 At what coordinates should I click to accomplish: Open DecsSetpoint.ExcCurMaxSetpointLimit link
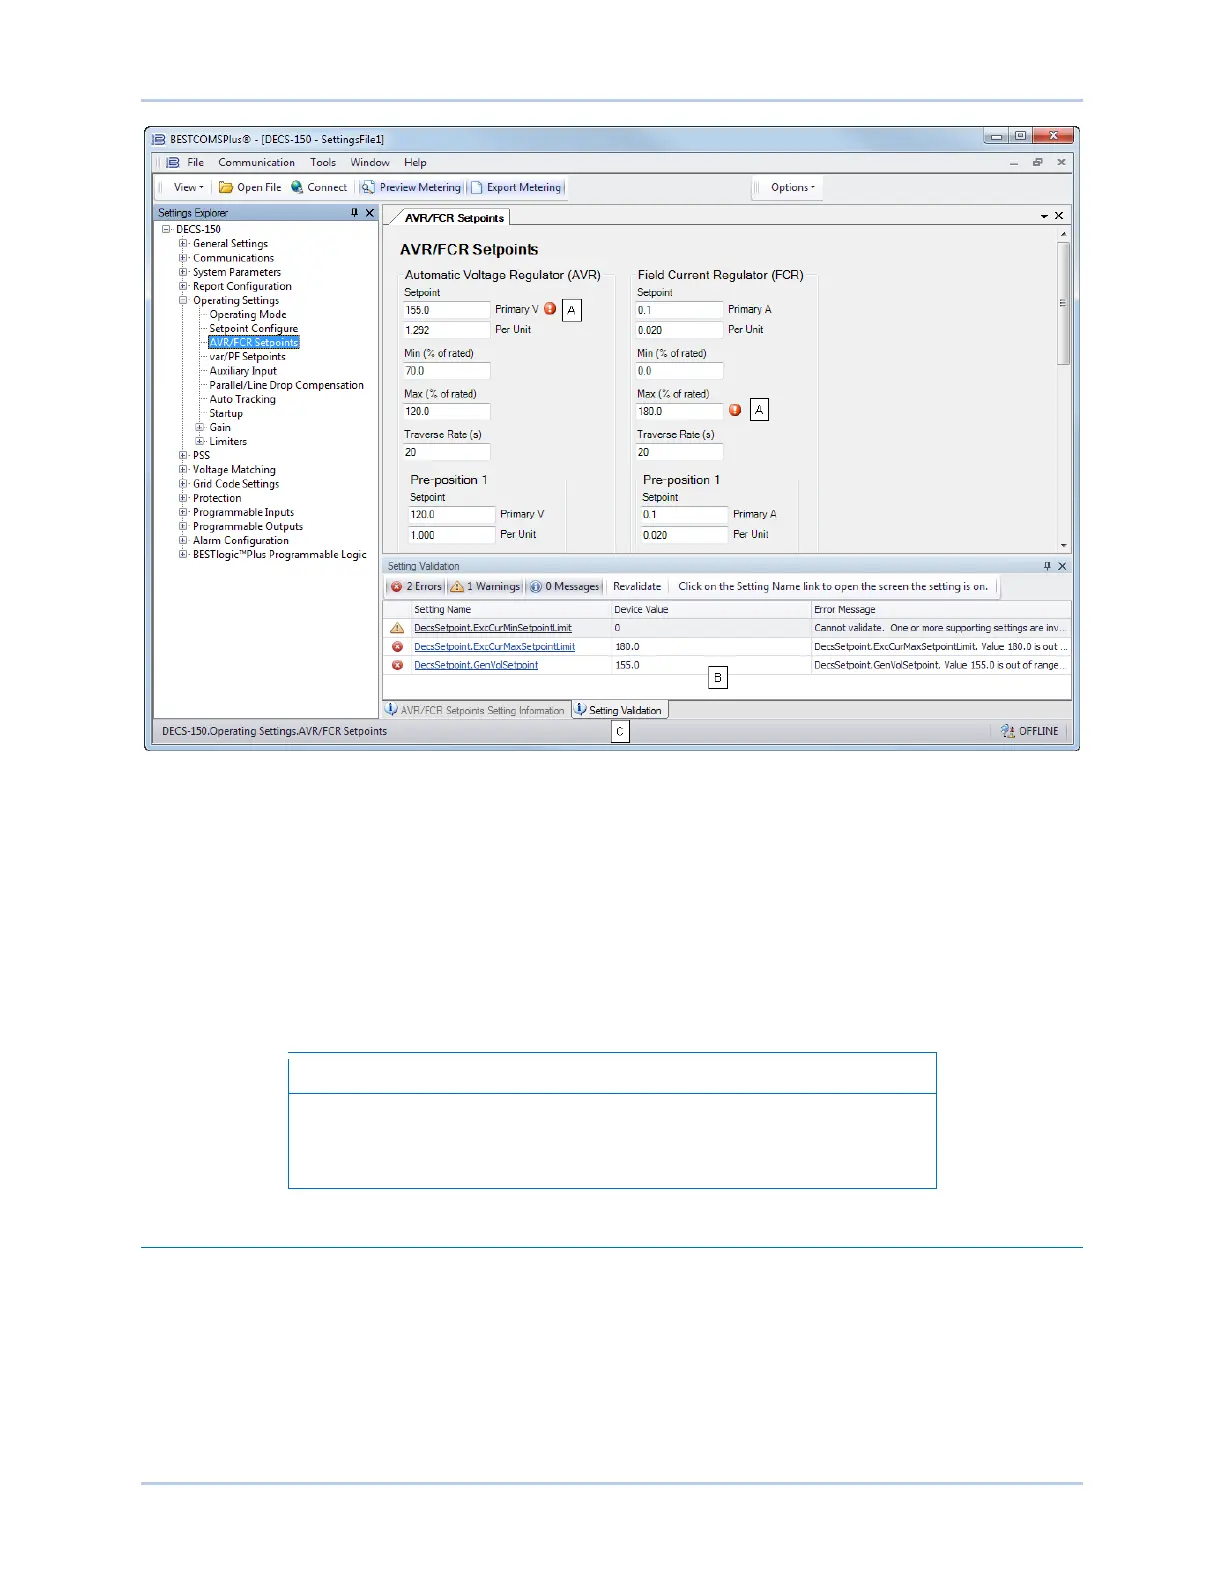tap(495, 647)
